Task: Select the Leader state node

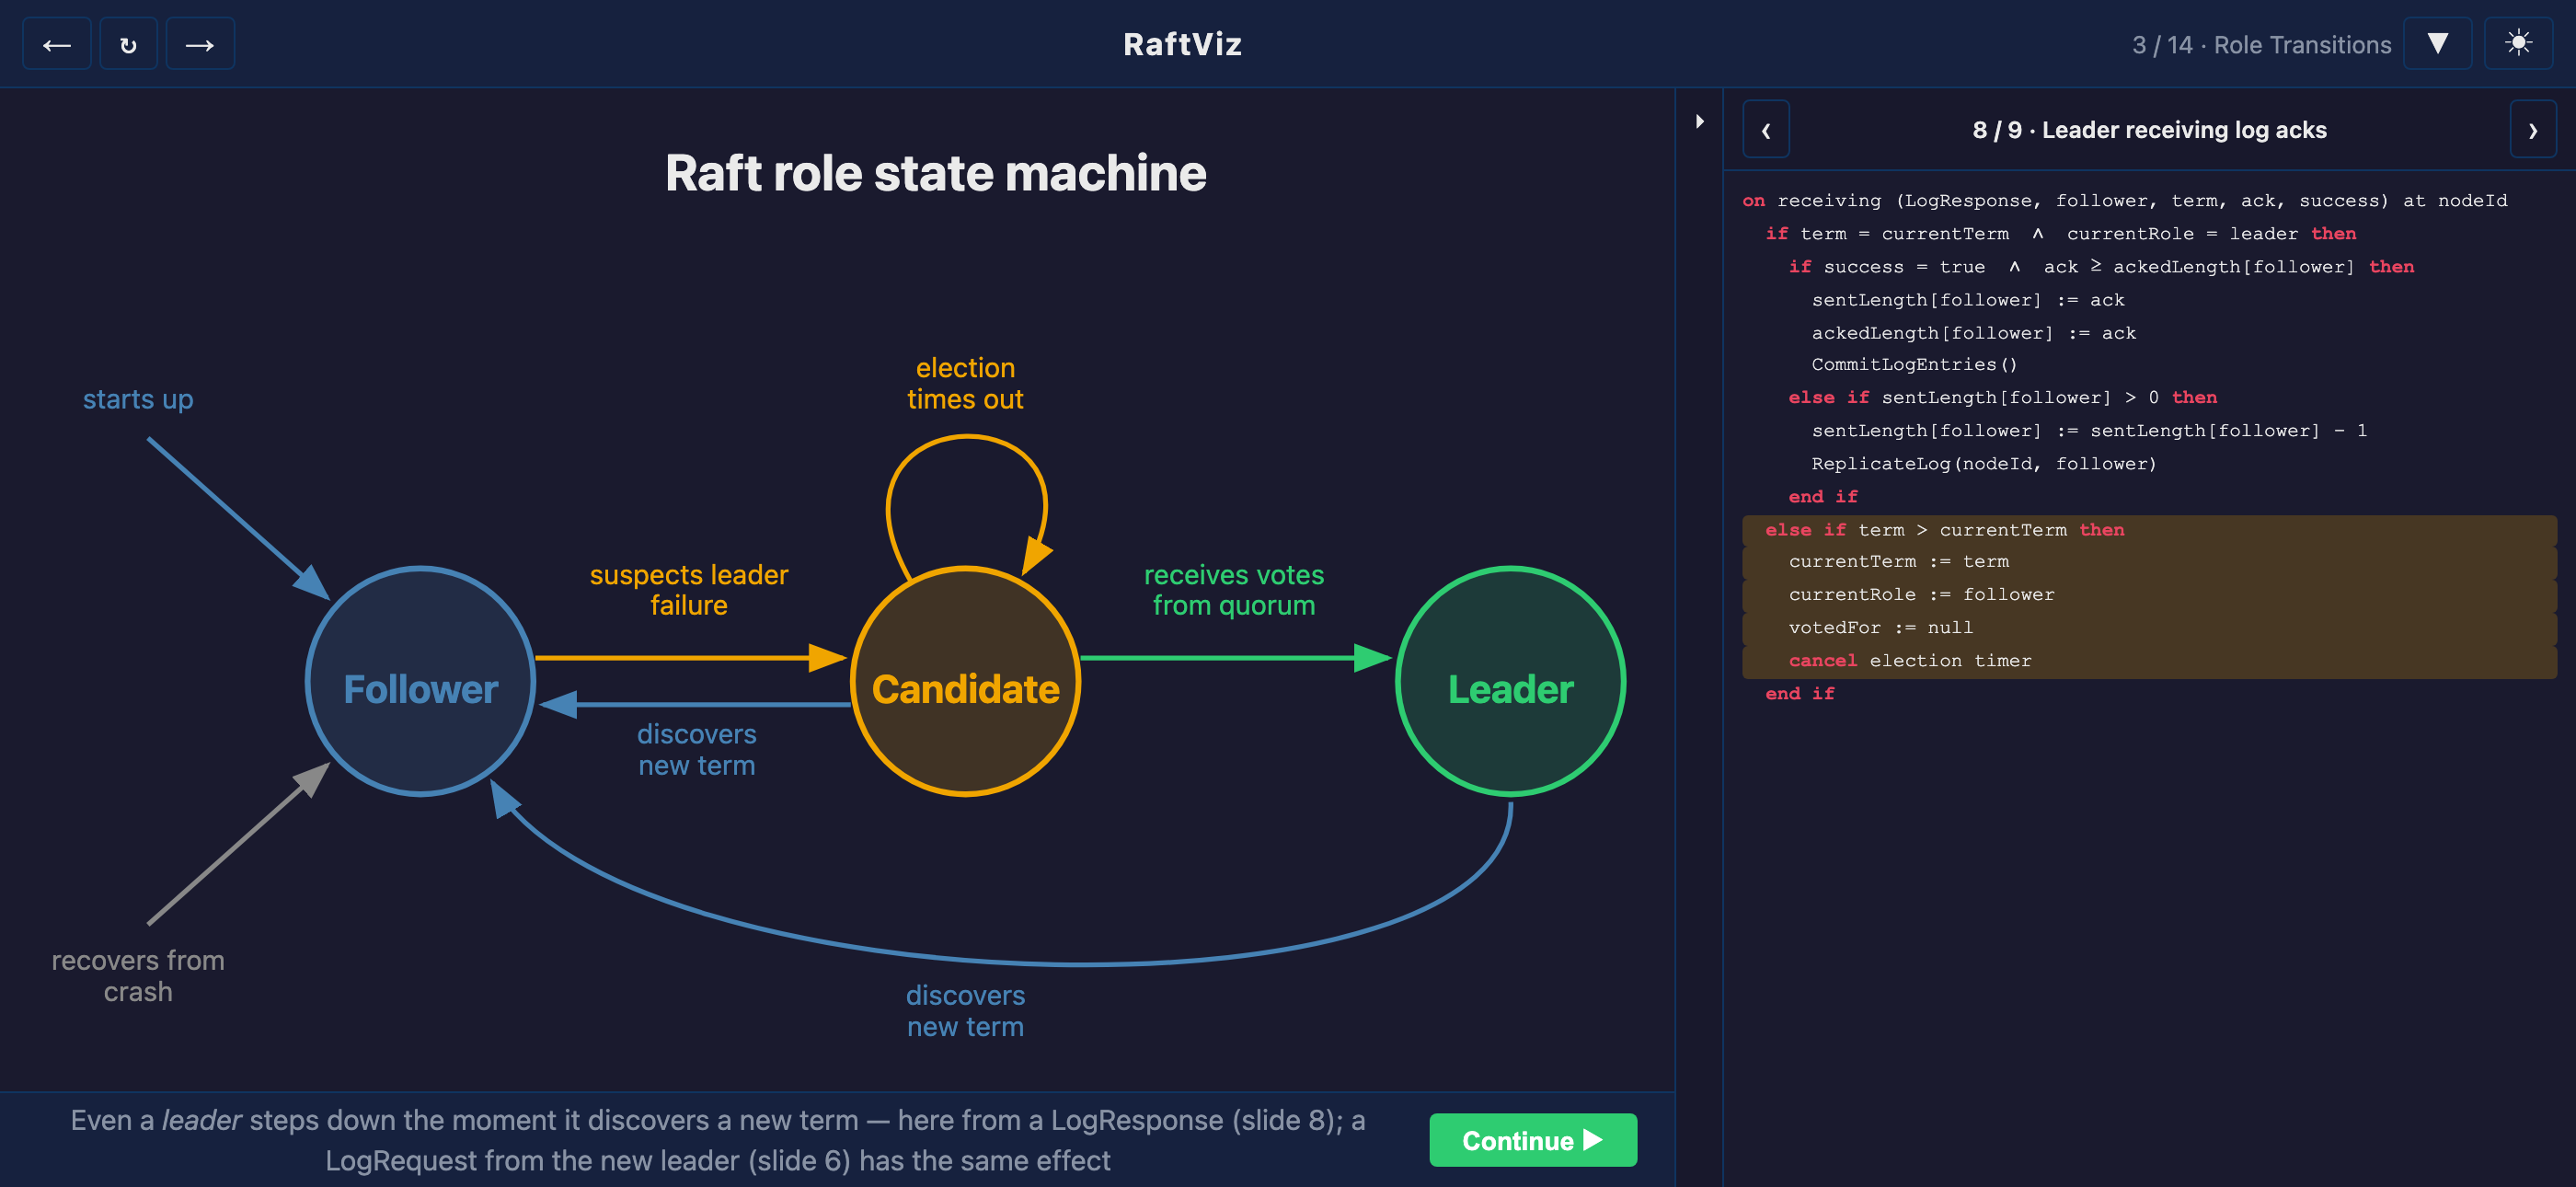Action: point(1511,682)
